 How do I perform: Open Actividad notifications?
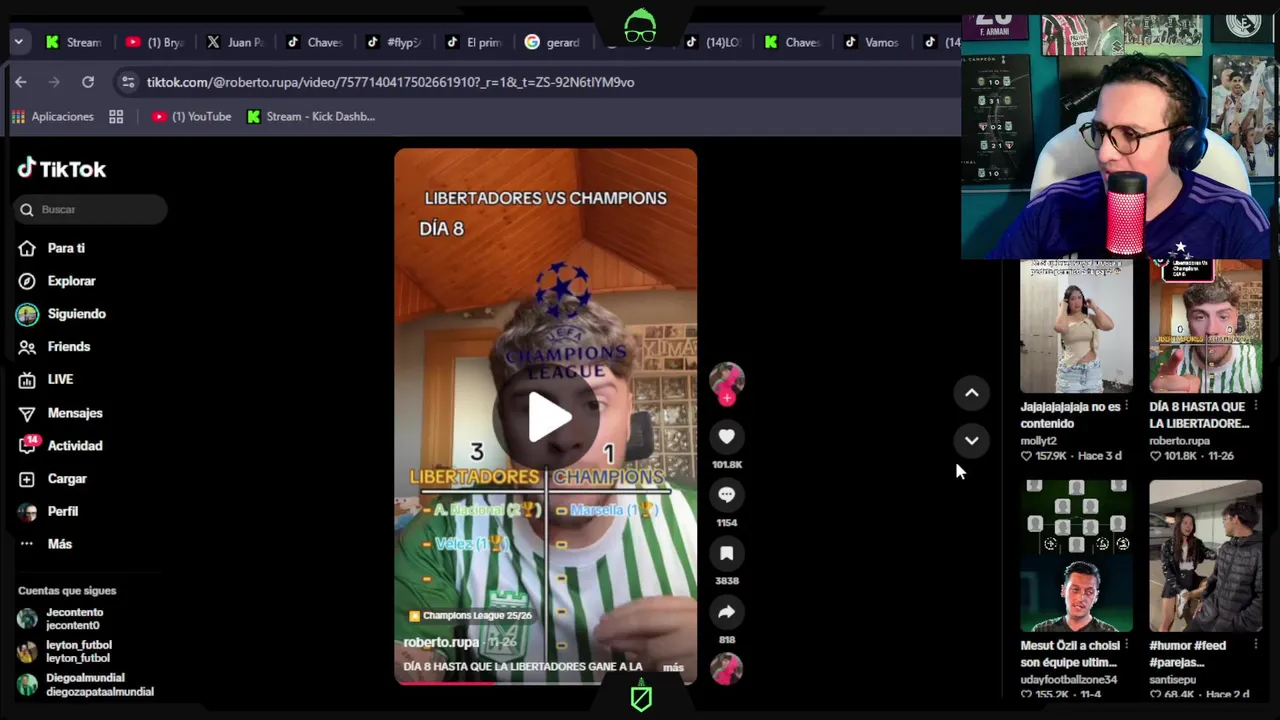(74, 446)
